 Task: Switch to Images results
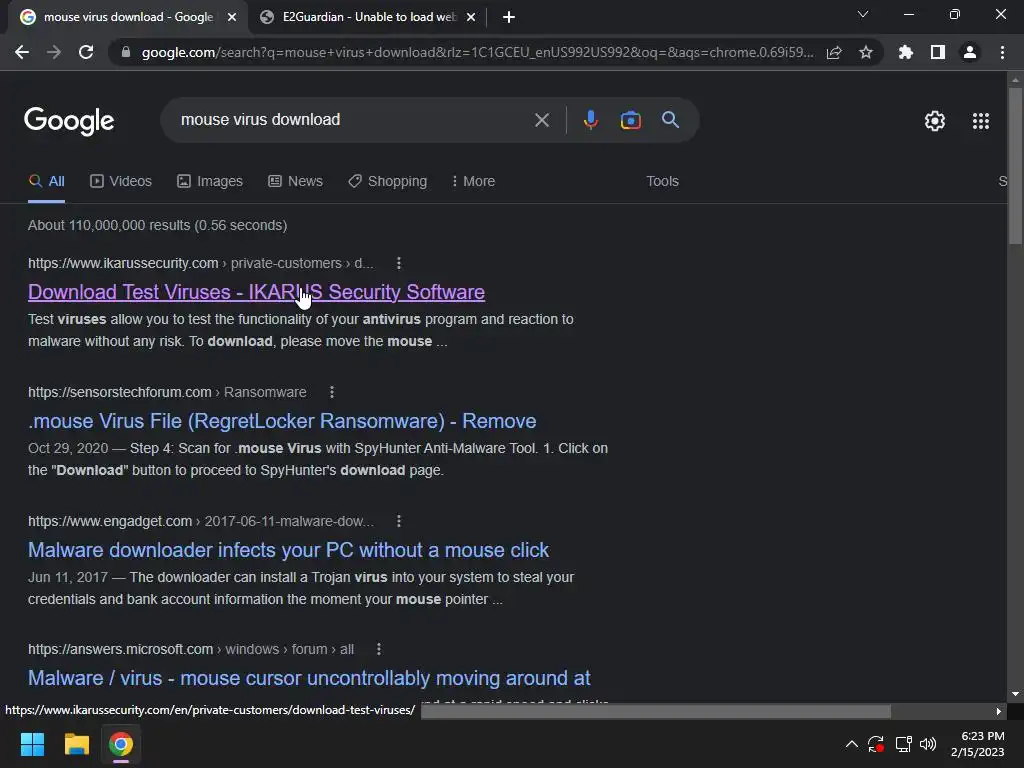210,182
